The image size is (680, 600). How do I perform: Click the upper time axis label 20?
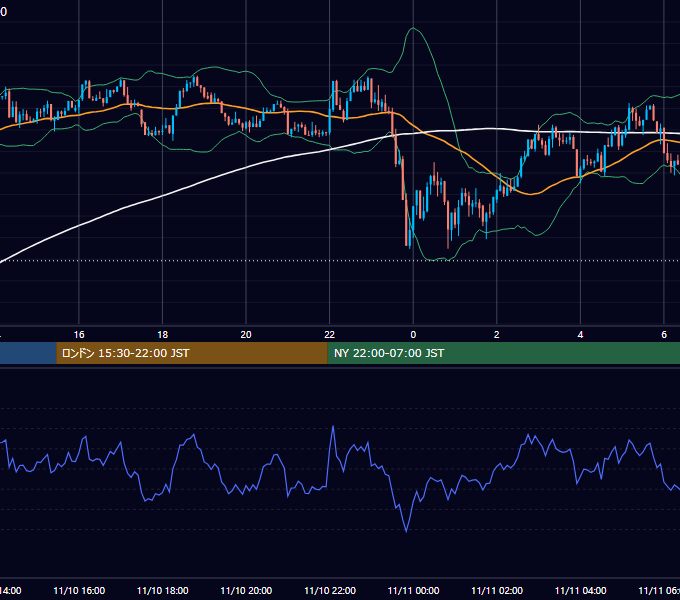click(x=246, y=335)
